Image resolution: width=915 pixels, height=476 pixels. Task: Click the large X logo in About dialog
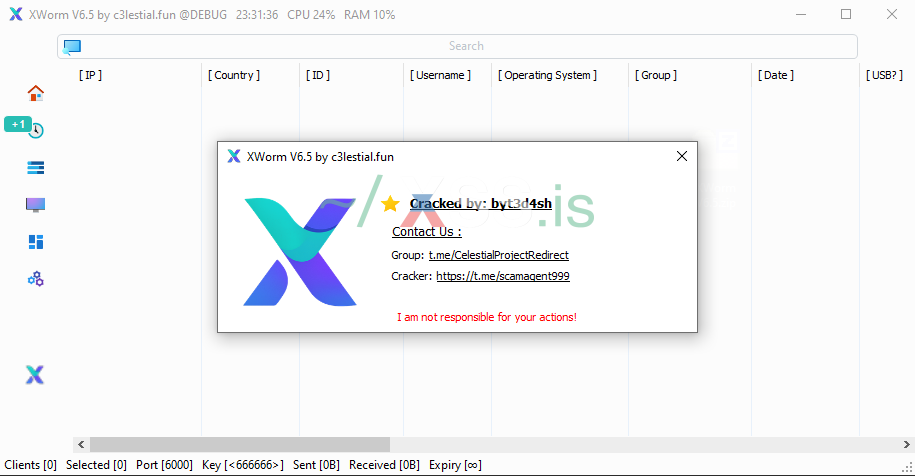point(299,251)
